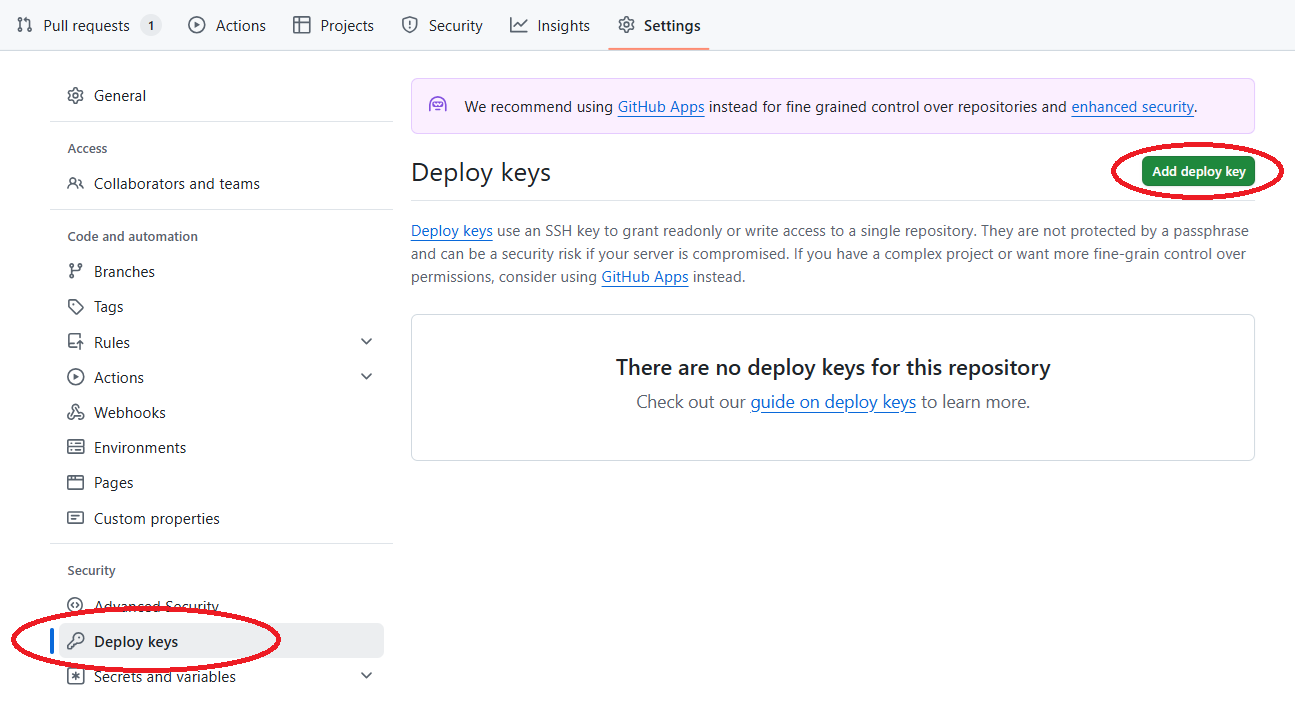1295x701 pixels.
Task: Expand Secrets and variables section
Action: [366, 675]
